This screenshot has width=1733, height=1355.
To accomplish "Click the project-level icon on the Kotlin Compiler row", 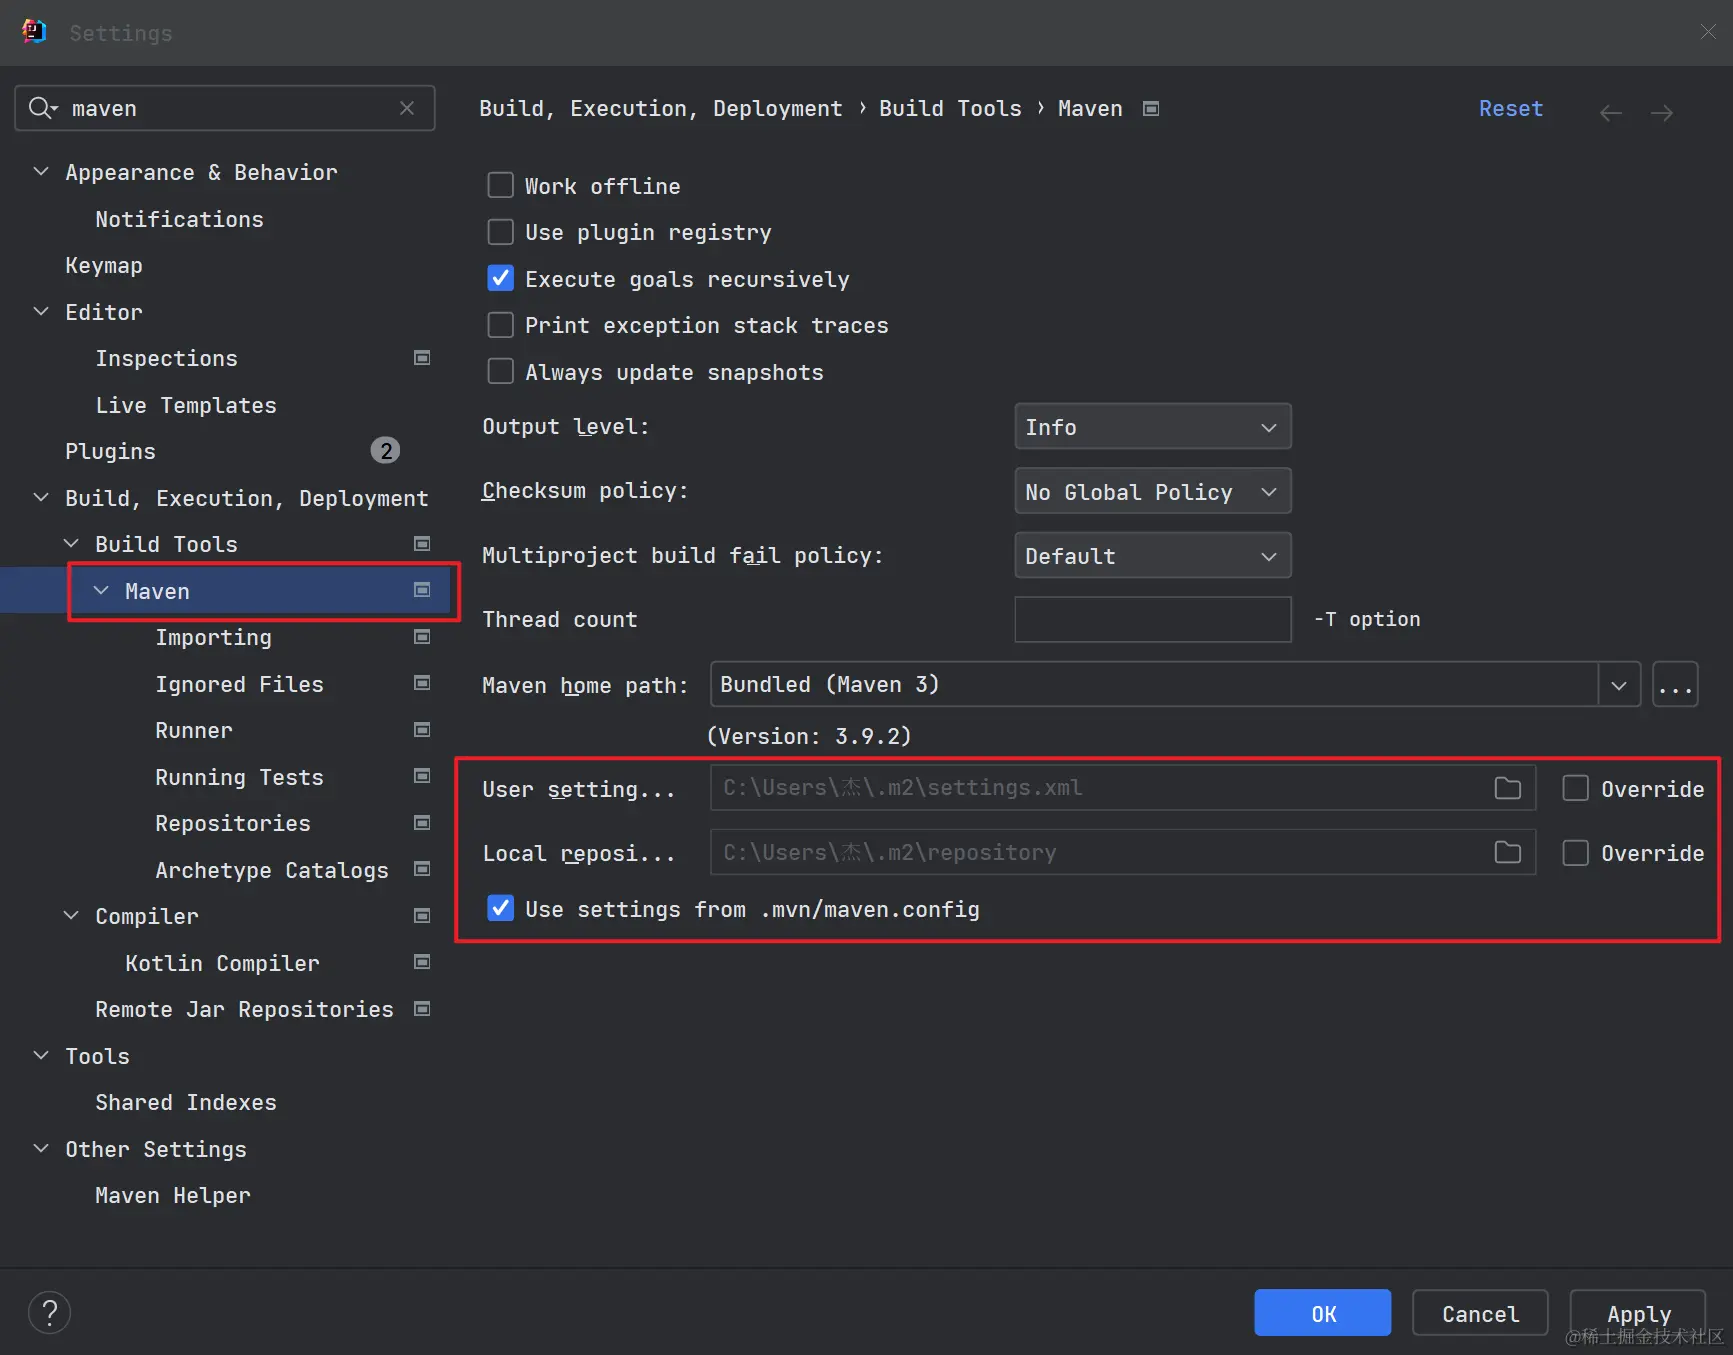I will click(422, 962).
